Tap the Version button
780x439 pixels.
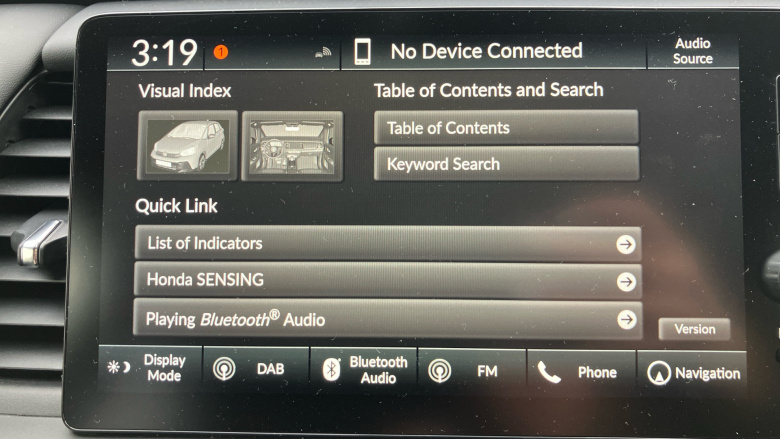(694, 329)
